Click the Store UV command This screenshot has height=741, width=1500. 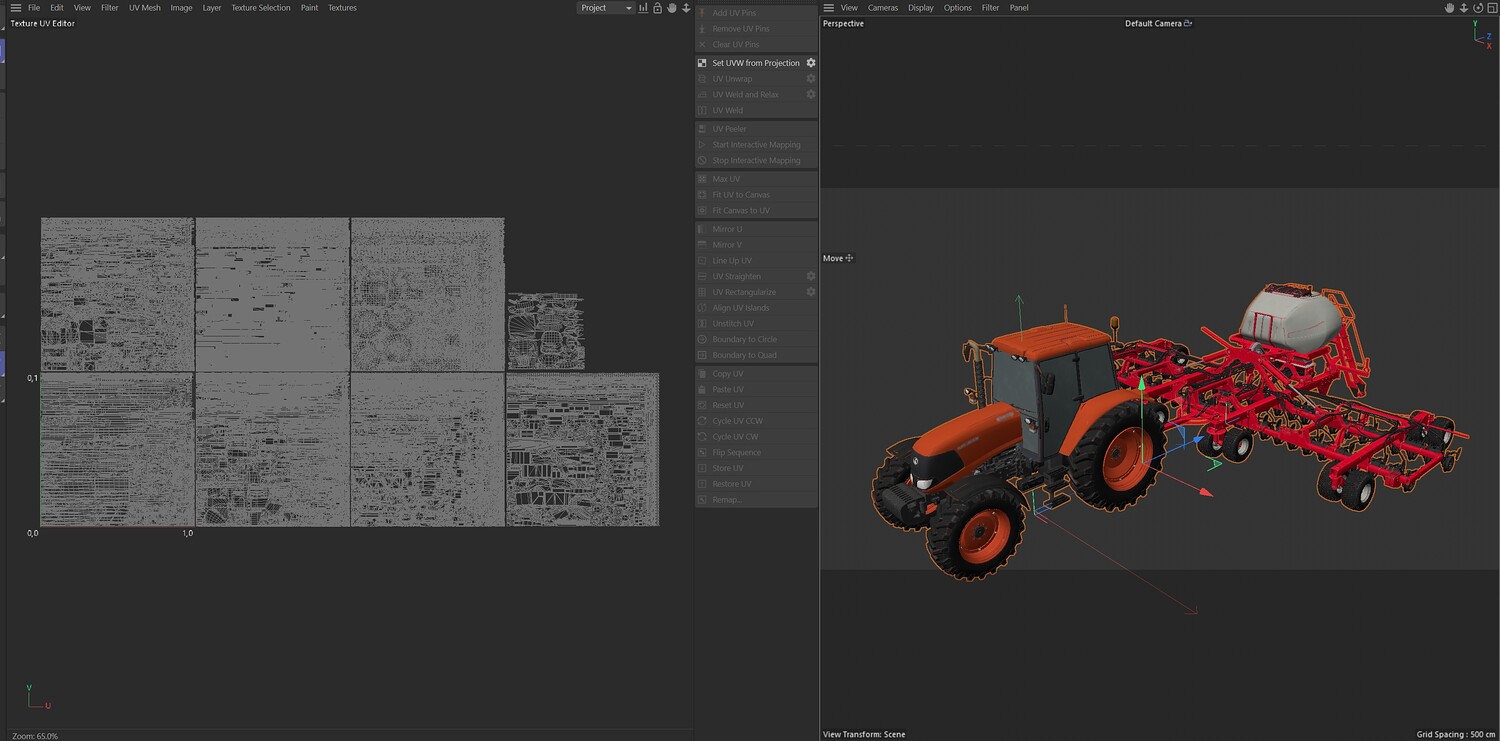756,469
